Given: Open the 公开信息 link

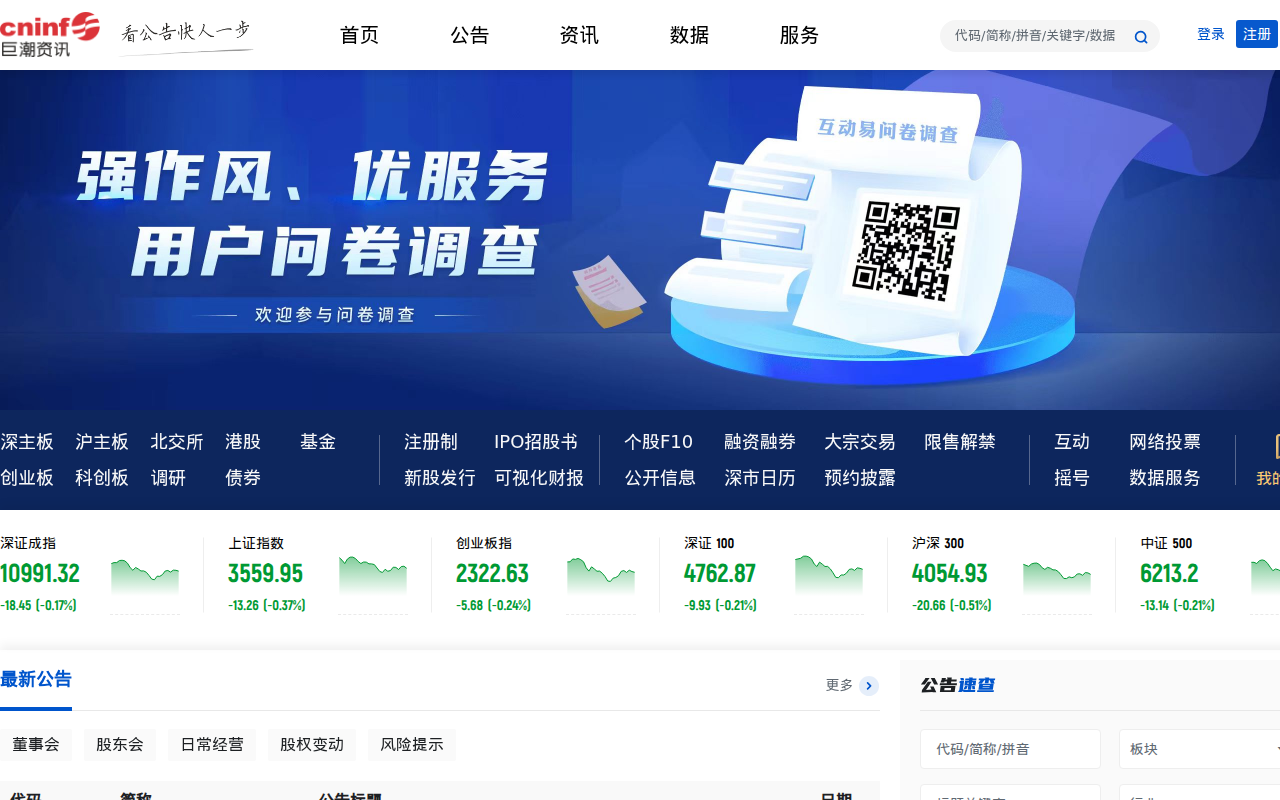Looking at the screenshot, I should (660, 478).
